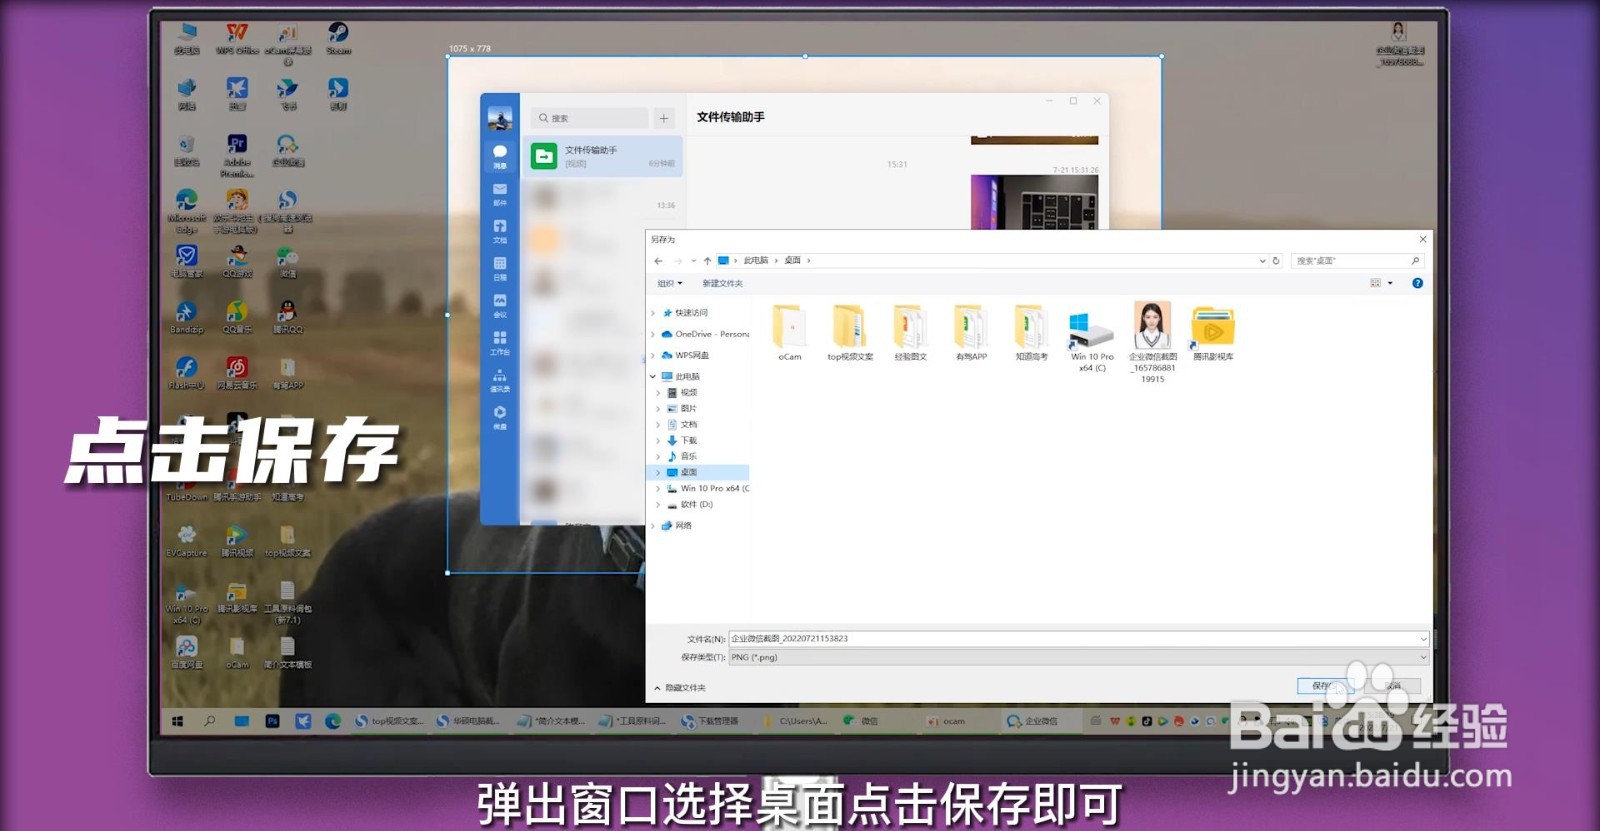Screen dimensions: 1600x831
Task: Select 文档 in the navigation tree
Action: point(688,425)
